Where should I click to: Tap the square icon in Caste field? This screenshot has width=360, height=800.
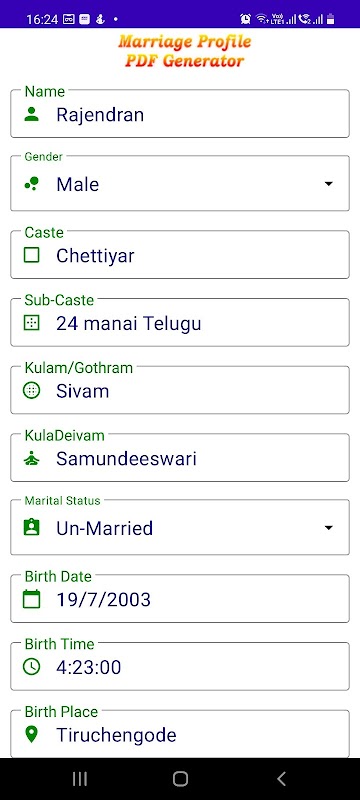click(32, 255)
